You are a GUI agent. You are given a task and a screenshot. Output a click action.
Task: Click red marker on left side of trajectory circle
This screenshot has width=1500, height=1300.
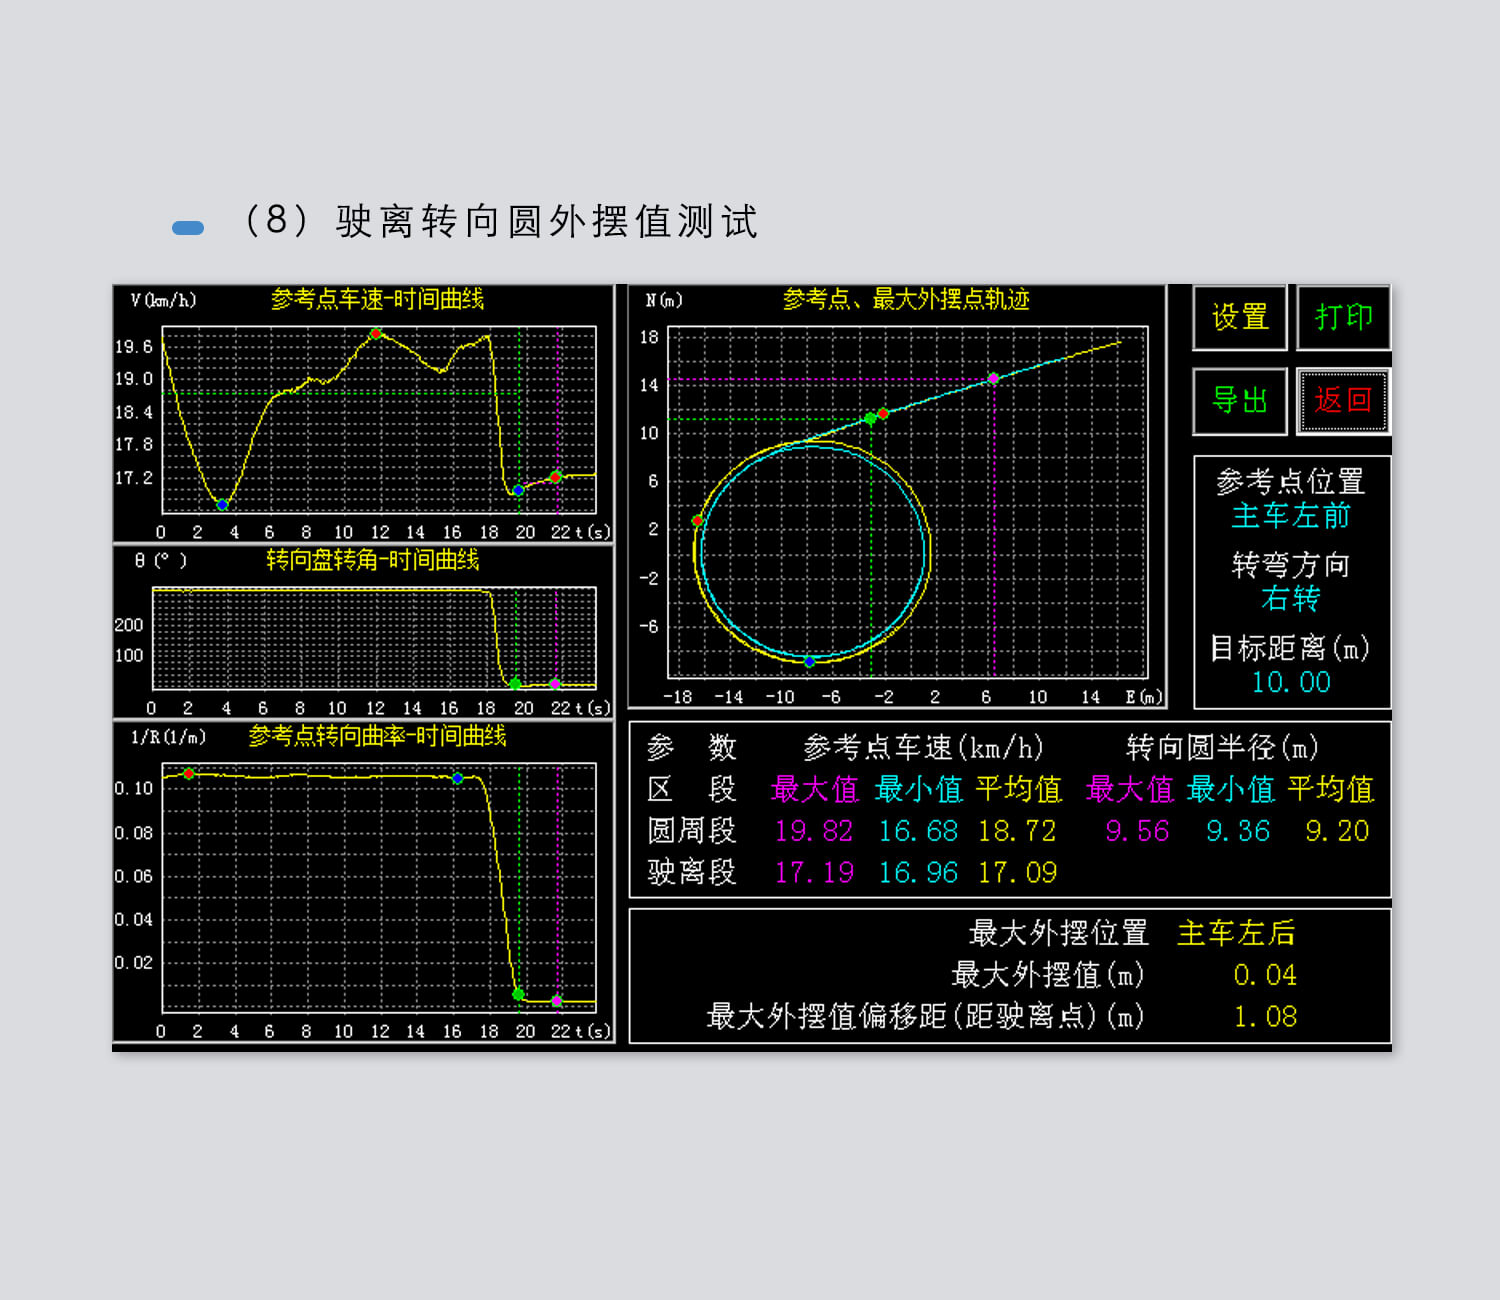pos(698,521)
